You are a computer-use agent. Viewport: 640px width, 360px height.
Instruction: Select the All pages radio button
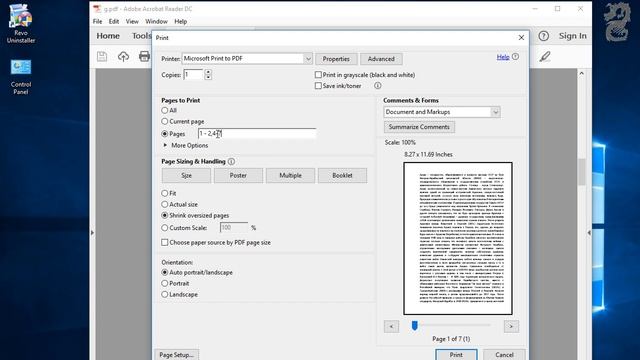[x=164, y=110]
